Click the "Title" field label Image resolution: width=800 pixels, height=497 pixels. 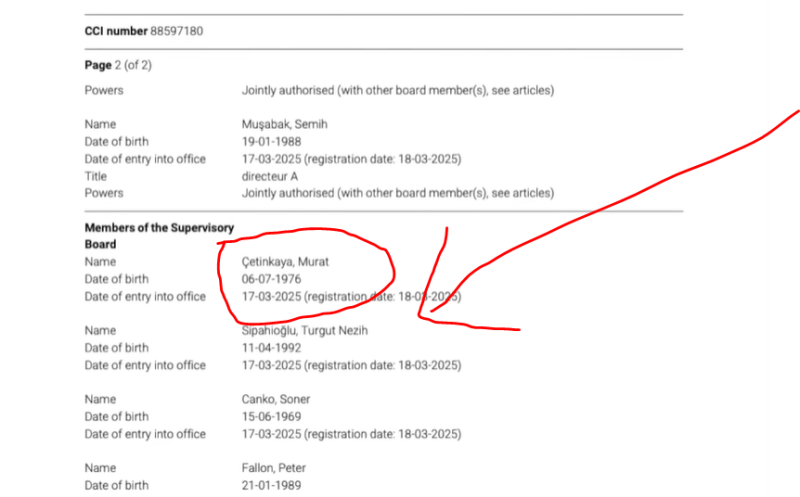95,175
